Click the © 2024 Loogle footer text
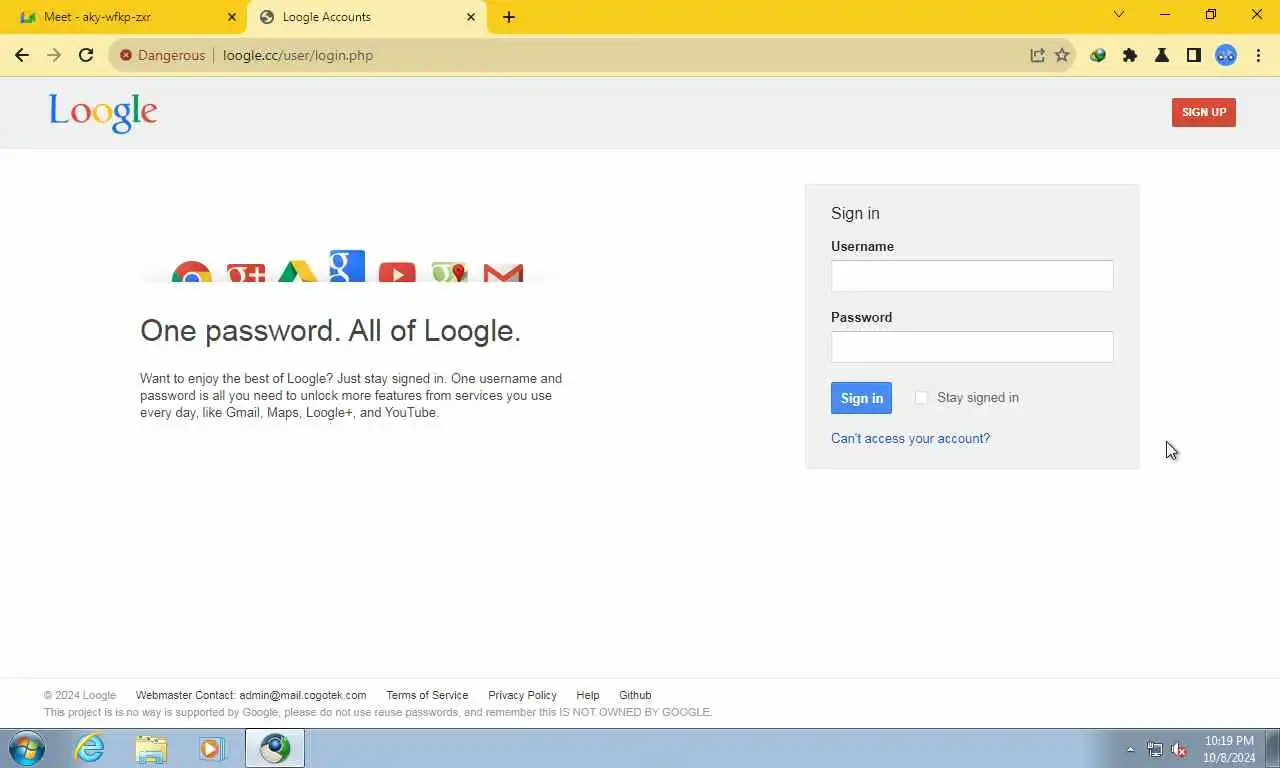Viewport: 1280px width, 768px height. (x=80, y=695)
